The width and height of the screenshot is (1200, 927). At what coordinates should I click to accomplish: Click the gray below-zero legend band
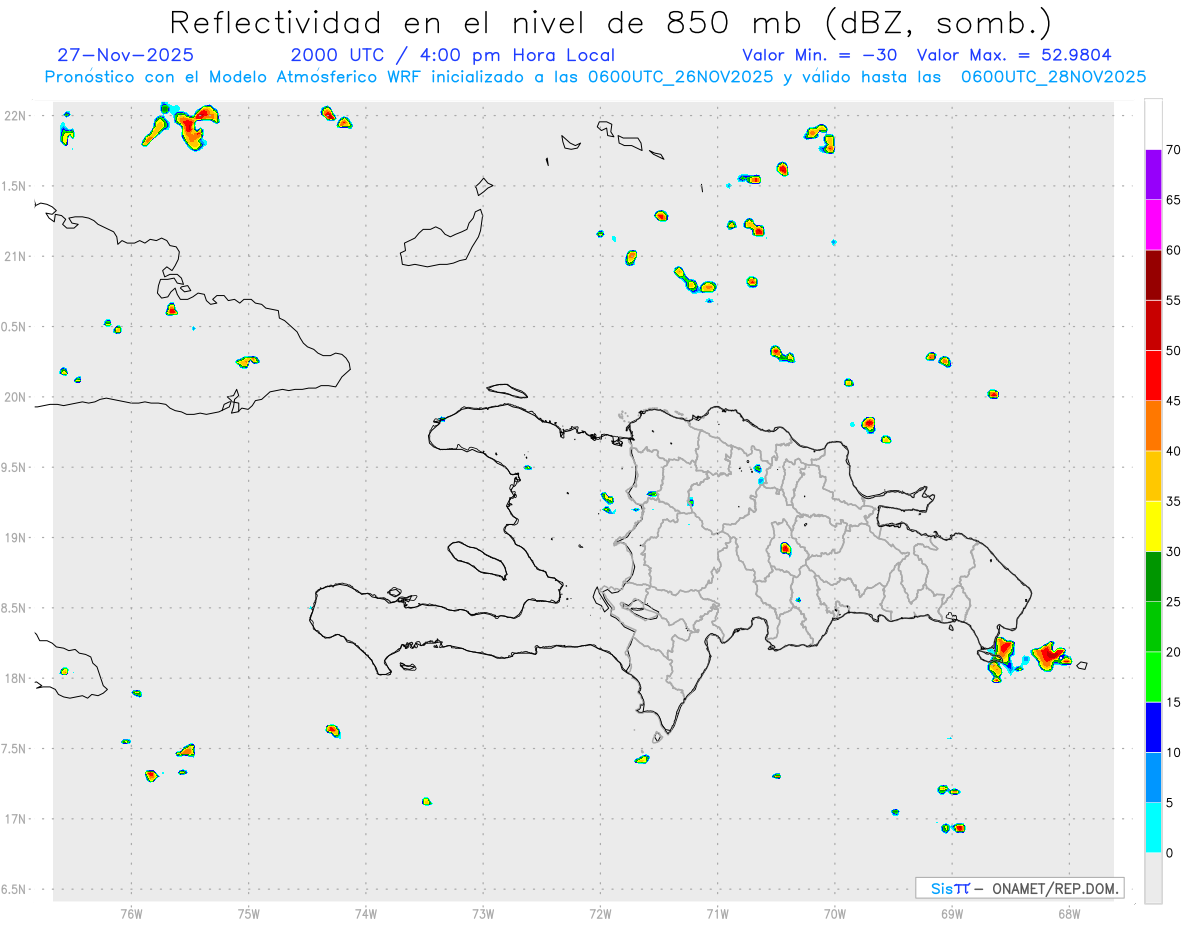point(1153,878)
